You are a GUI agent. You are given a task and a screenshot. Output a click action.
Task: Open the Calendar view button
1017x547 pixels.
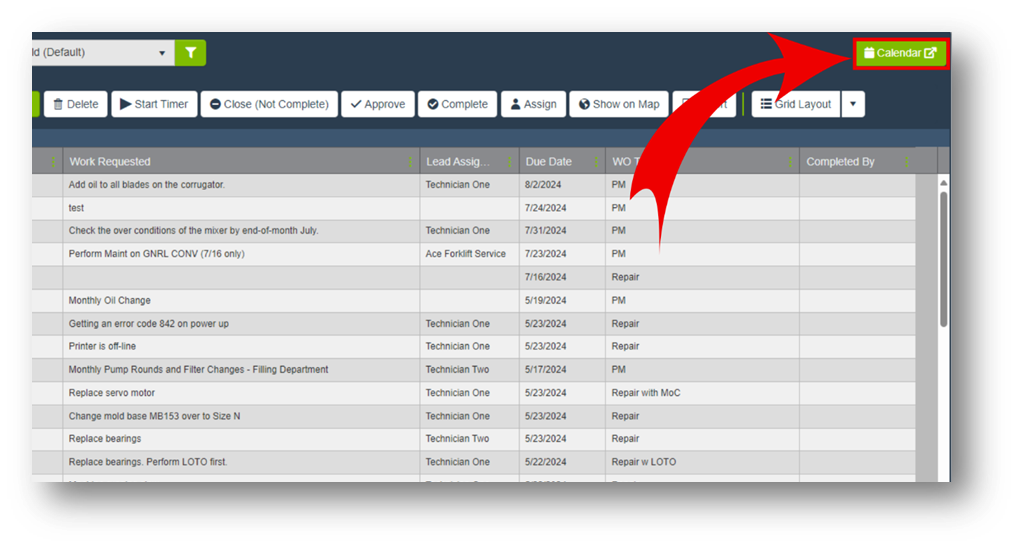click(900, 53)
